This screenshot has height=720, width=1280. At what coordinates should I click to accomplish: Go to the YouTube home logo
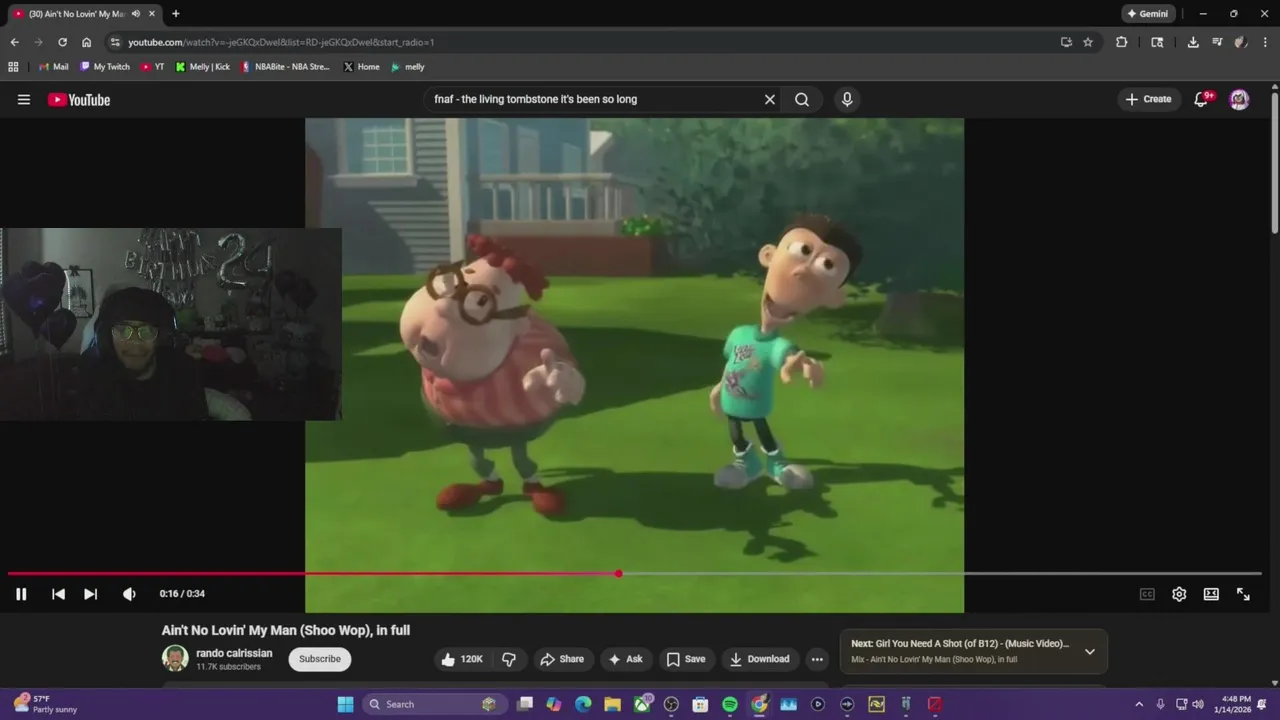pyautogui.click(x=79, y=99)
